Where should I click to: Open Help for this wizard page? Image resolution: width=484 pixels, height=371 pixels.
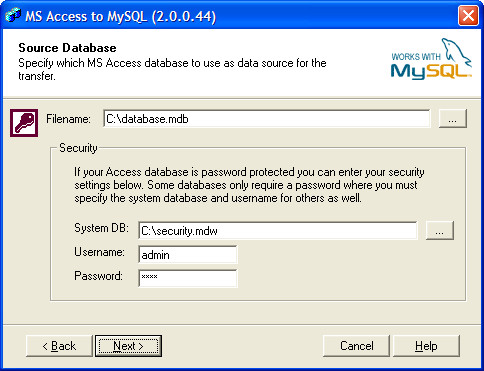pos(426,346)
